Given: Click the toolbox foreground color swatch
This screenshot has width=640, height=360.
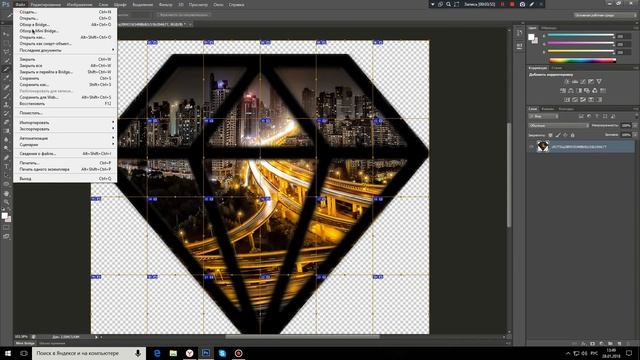Looking at the screenshot, I should 4,216.
